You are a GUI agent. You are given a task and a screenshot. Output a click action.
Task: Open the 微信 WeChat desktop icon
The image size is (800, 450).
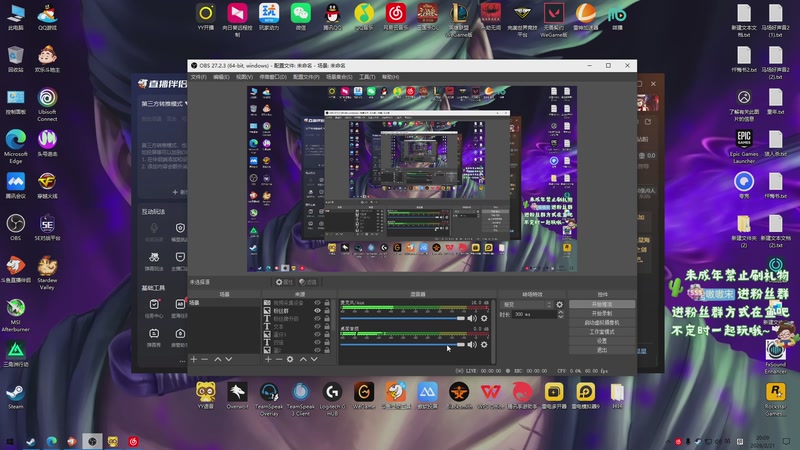[301, 16]
